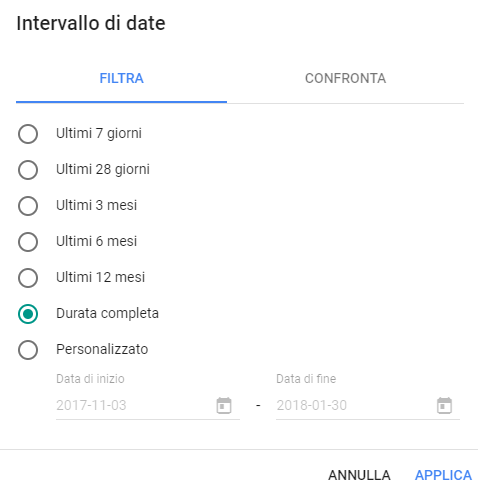
Task: Click the APPLICA button
Action: (x=443, y=475)
